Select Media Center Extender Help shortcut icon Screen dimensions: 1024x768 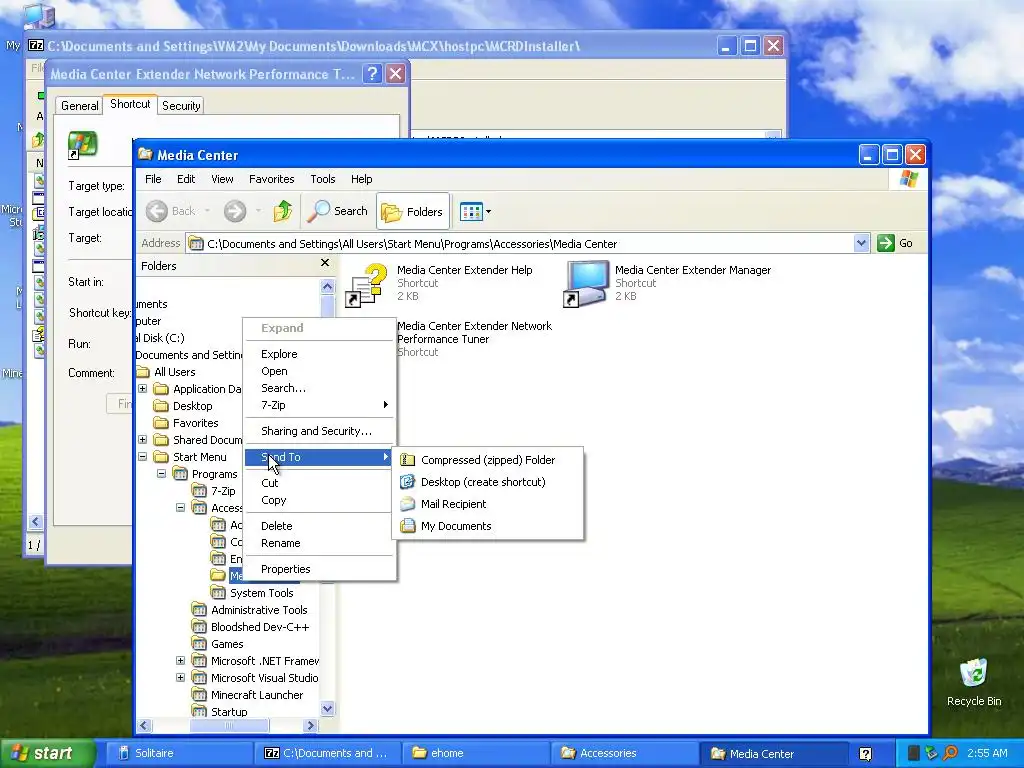point(366,284)
